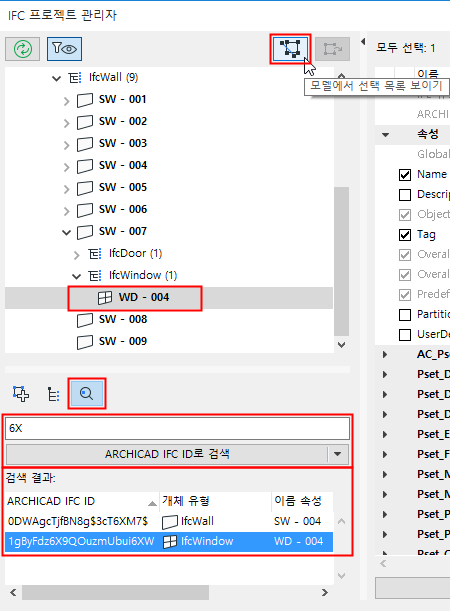Select the SW - 009 wall item
This screenshot has height=611, width=450.
pyautogui.click(x=123, y=341)
